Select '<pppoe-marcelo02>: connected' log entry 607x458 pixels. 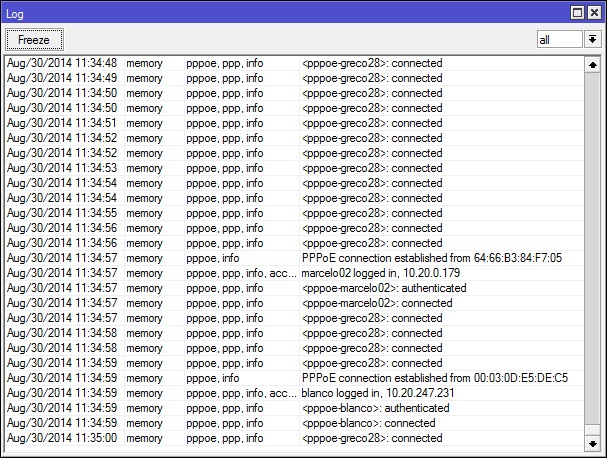click(295, 303)
